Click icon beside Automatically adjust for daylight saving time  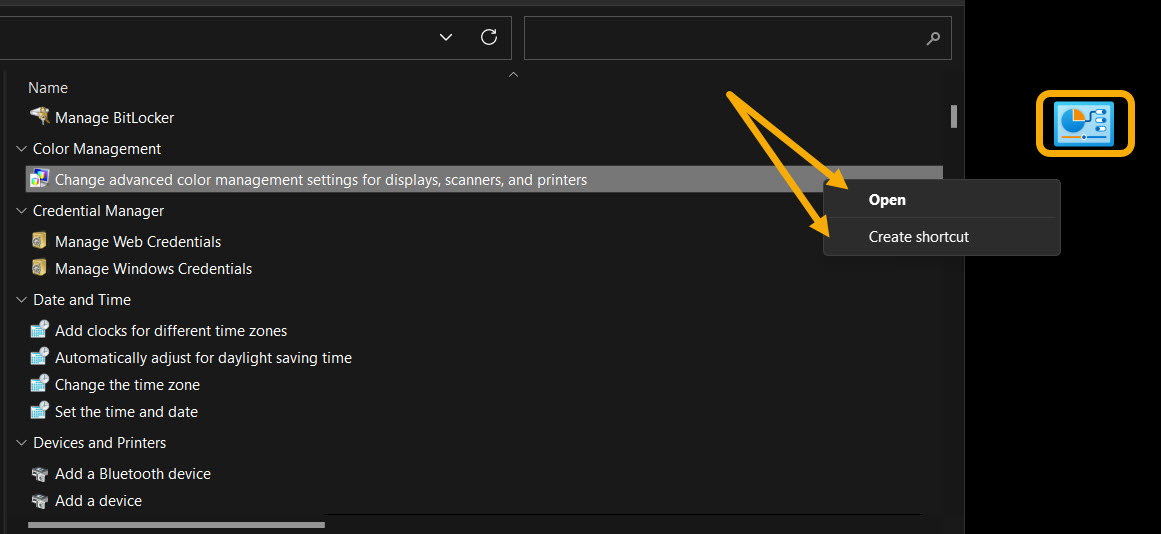click(39, 357)
